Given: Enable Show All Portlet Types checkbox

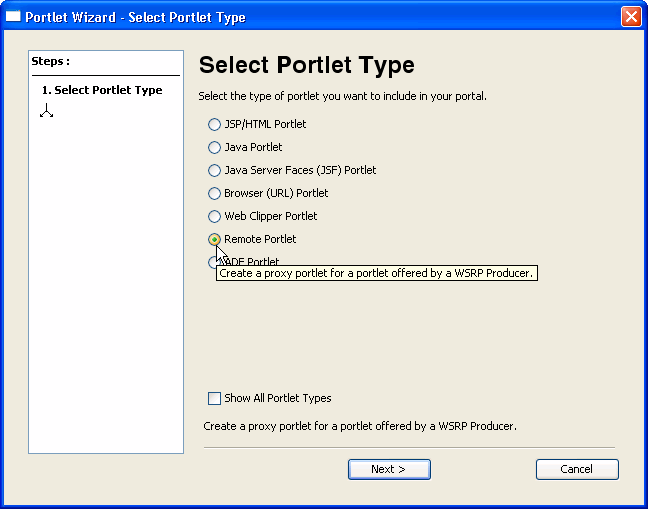Looking at the screenshot, I should click(x=214, y=398).
